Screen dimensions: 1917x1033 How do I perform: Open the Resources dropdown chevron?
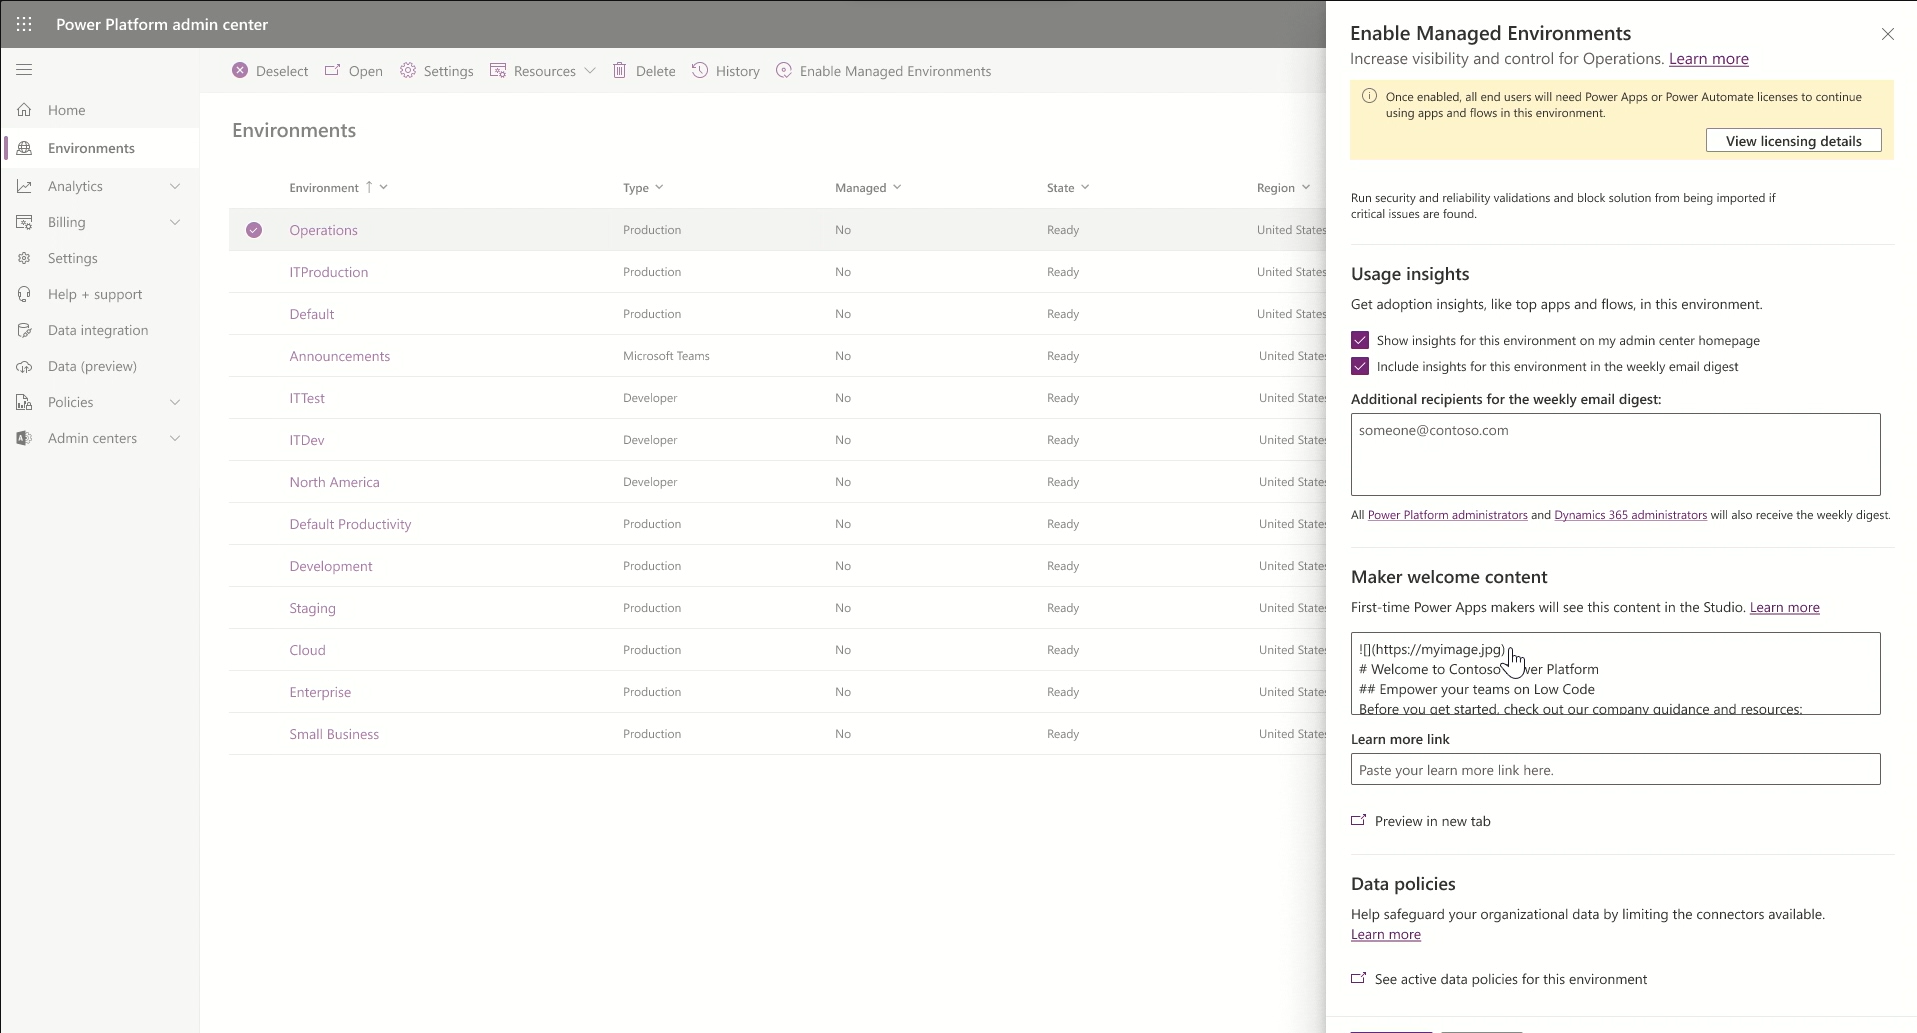point(590,71)
